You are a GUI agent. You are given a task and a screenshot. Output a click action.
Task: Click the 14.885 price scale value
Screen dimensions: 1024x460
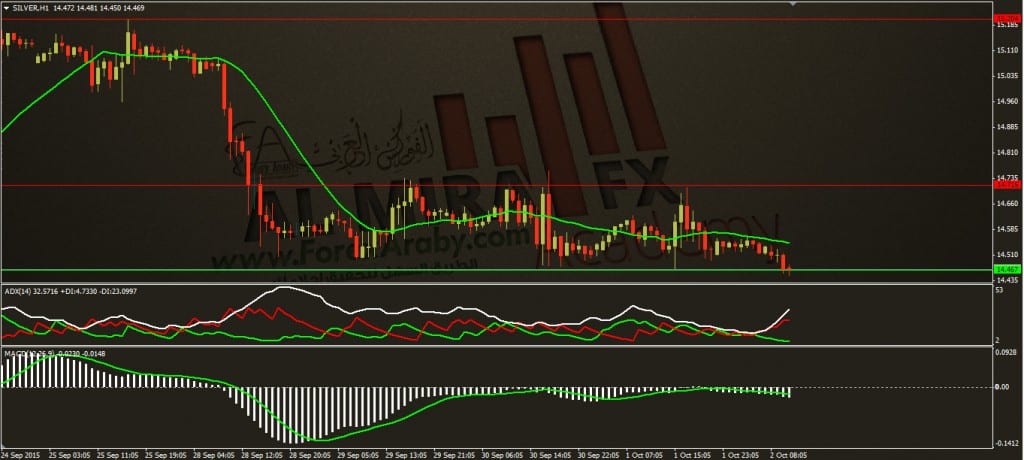(x=1008, y=127)
